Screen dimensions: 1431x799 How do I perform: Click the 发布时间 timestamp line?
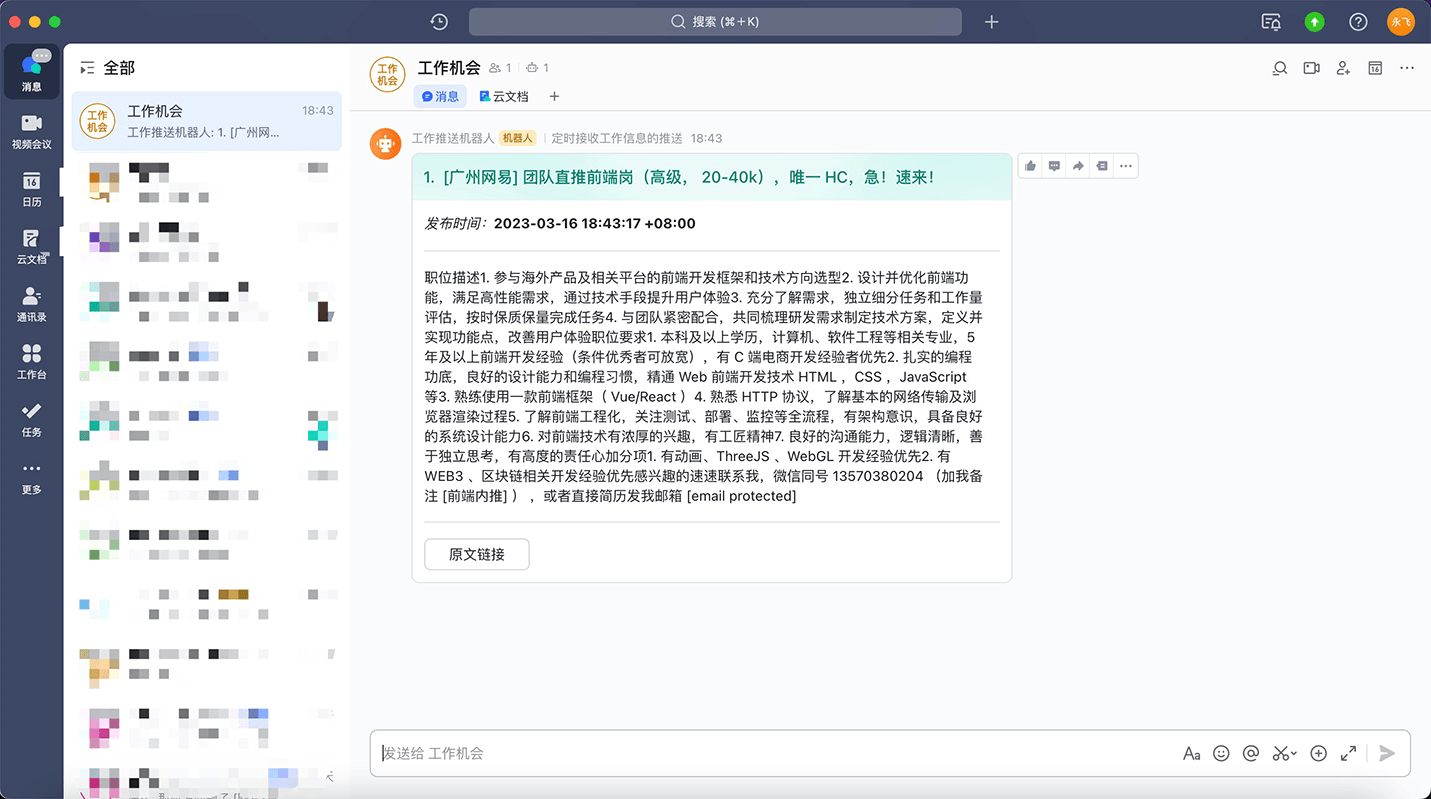[x=560, y=223]
